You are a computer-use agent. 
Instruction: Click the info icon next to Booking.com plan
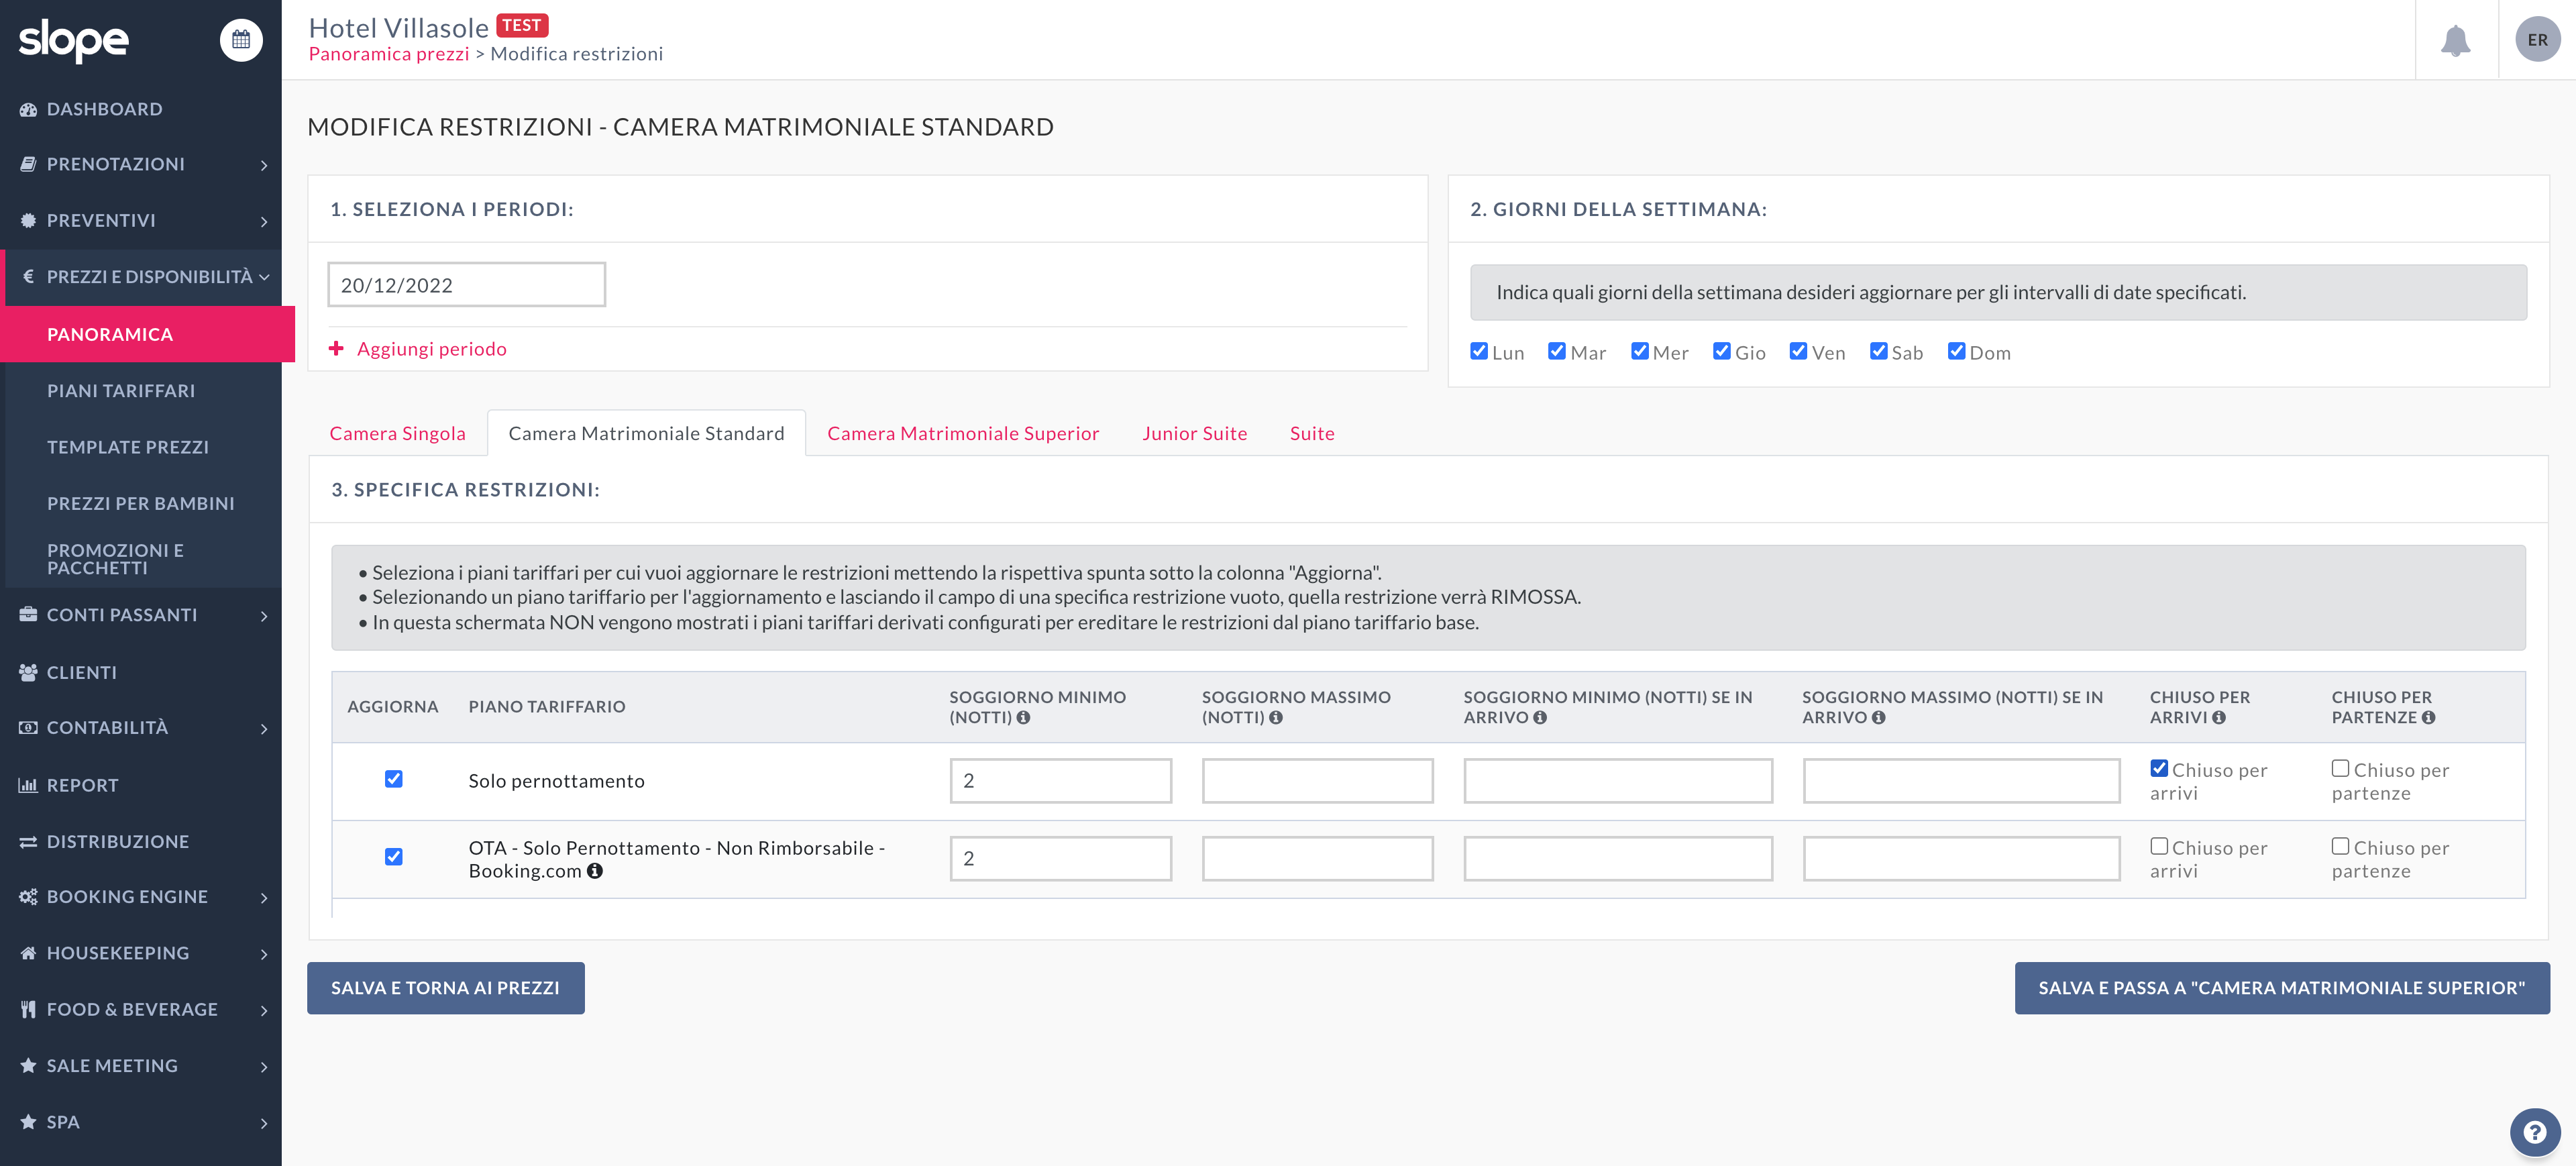click(x=595, y=871)
